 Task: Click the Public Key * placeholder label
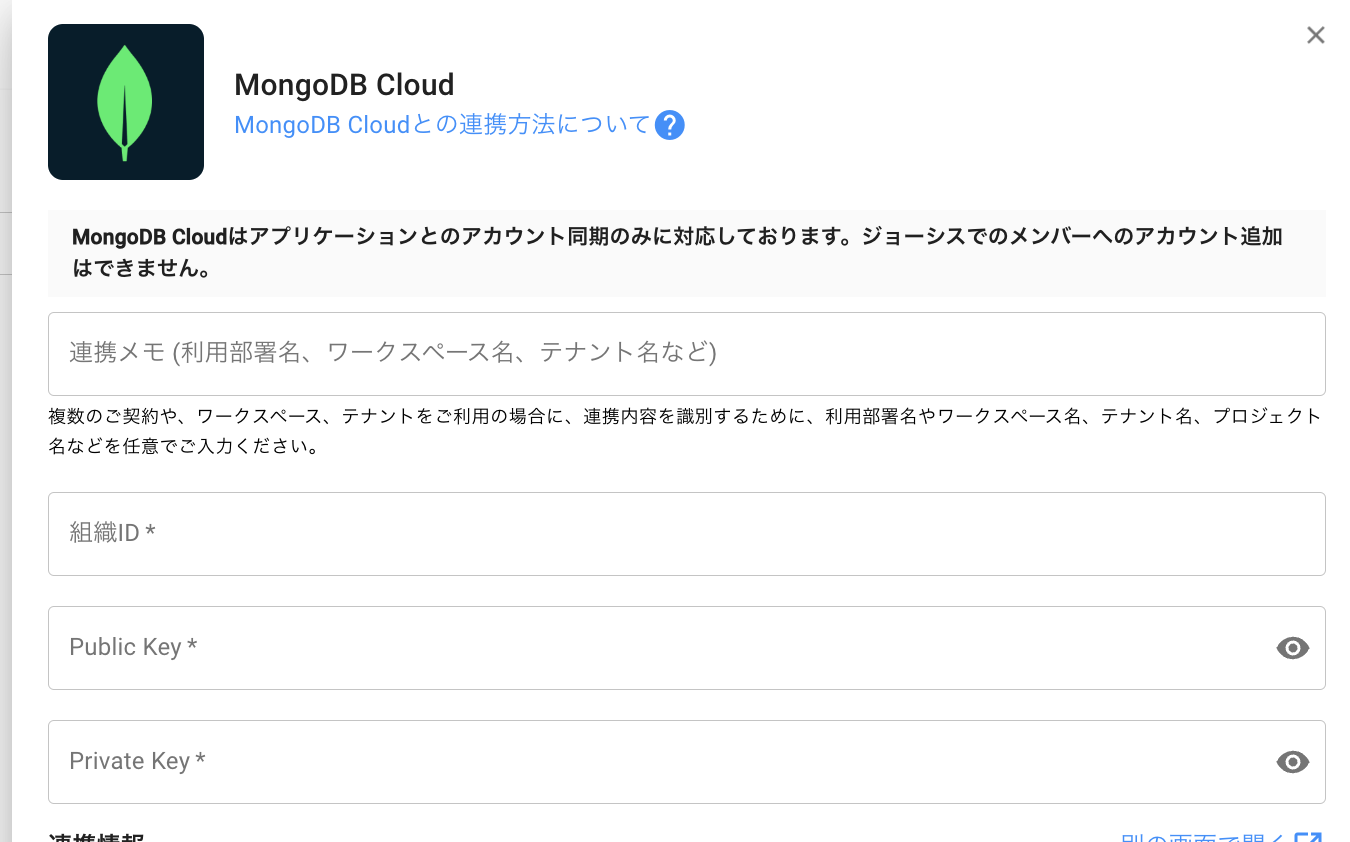pyautogui.click(x=133, y=647)
